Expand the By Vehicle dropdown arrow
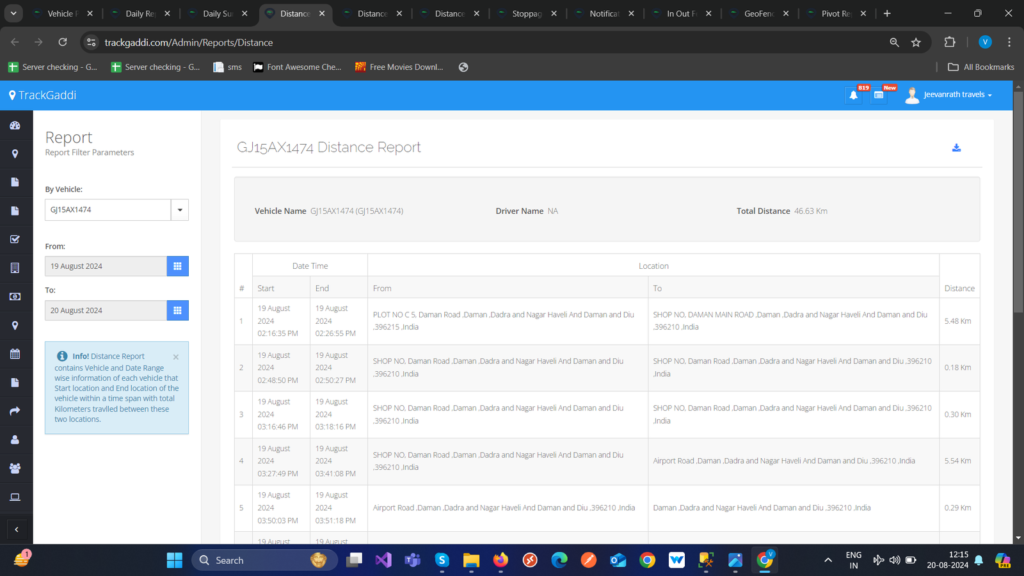This screenshot has width=1024, height=576. point(180,210)
